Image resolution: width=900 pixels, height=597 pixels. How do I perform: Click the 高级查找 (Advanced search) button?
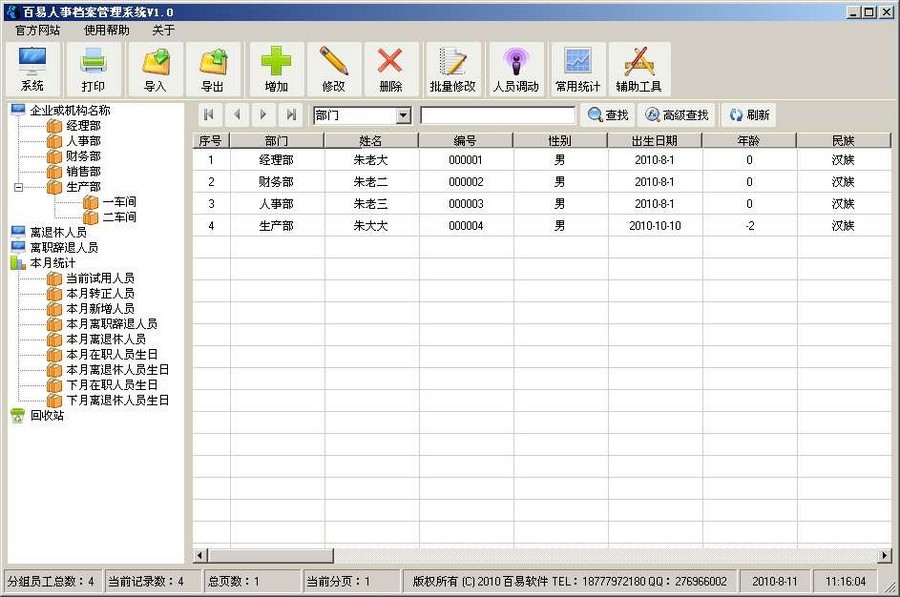pos(677,115)
